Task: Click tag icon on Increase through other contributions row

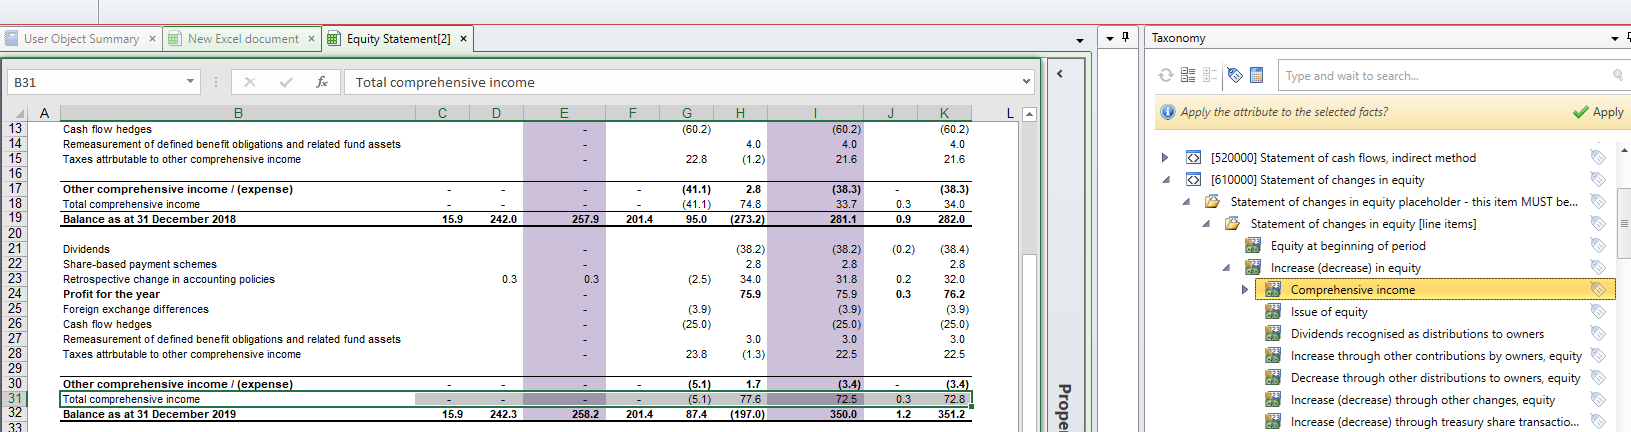Action: (x=1598, y=355)
